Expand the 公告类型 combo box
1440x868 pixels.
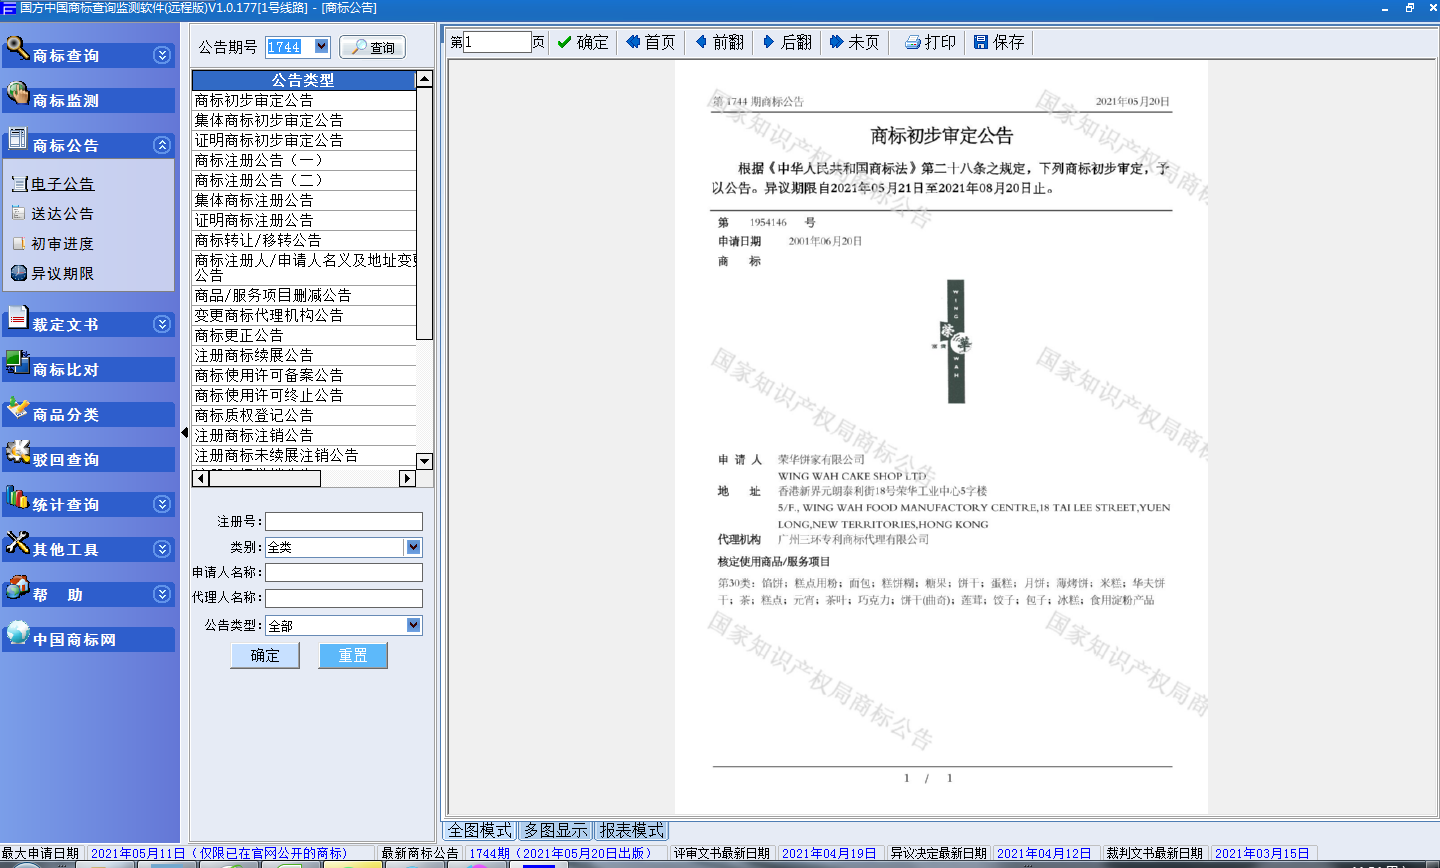[x=413, y=625]
